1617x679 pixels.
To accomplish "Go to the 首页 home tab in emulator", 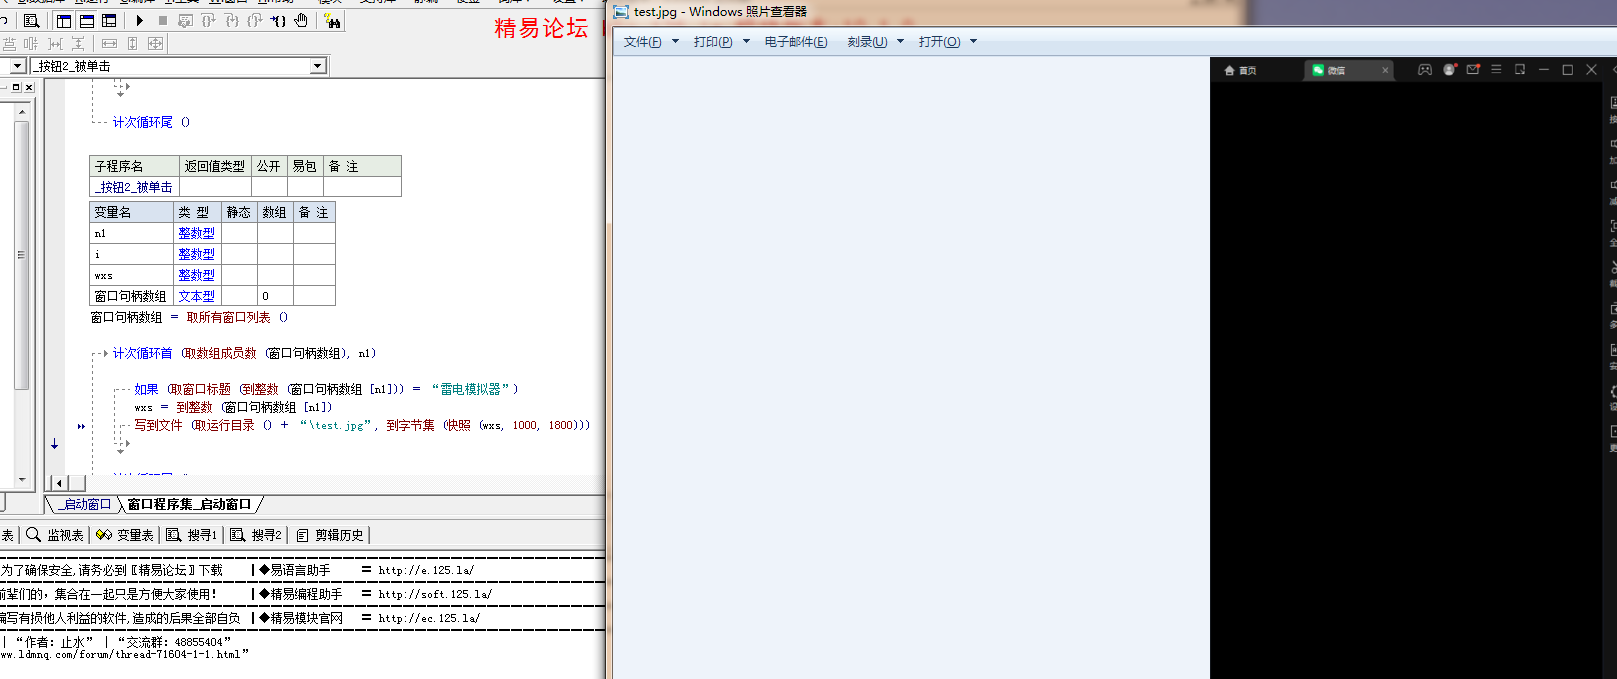I will [x=1241, y=71].
